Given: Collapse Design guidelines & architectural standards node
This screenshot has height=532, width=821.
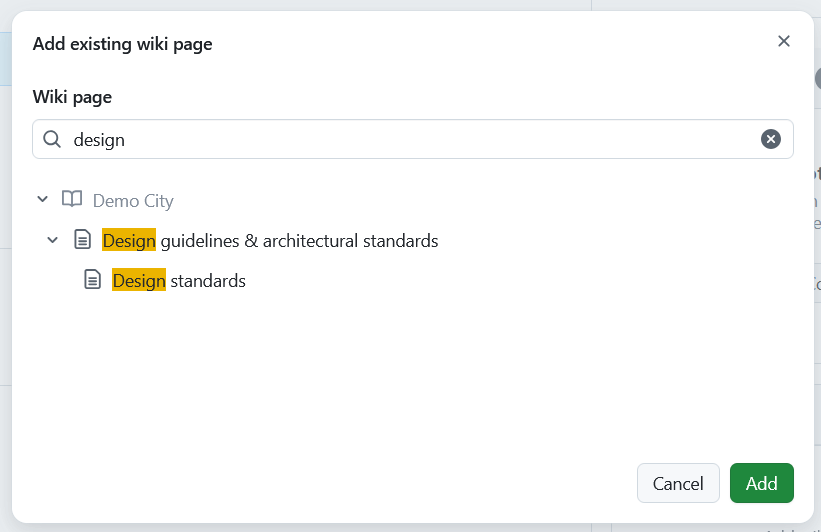Looking at the screenshot, I should coord(52,240).
